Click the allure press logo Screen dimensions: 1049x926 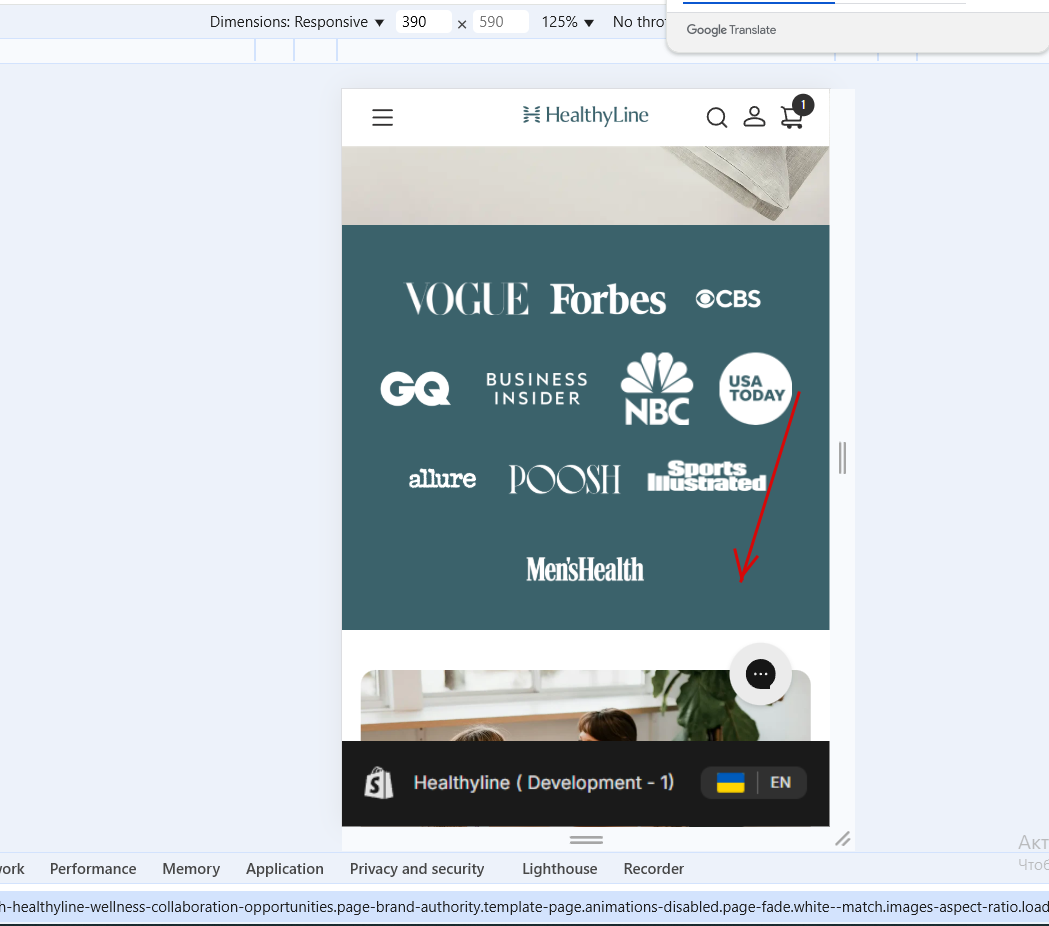tap(442, 478)
